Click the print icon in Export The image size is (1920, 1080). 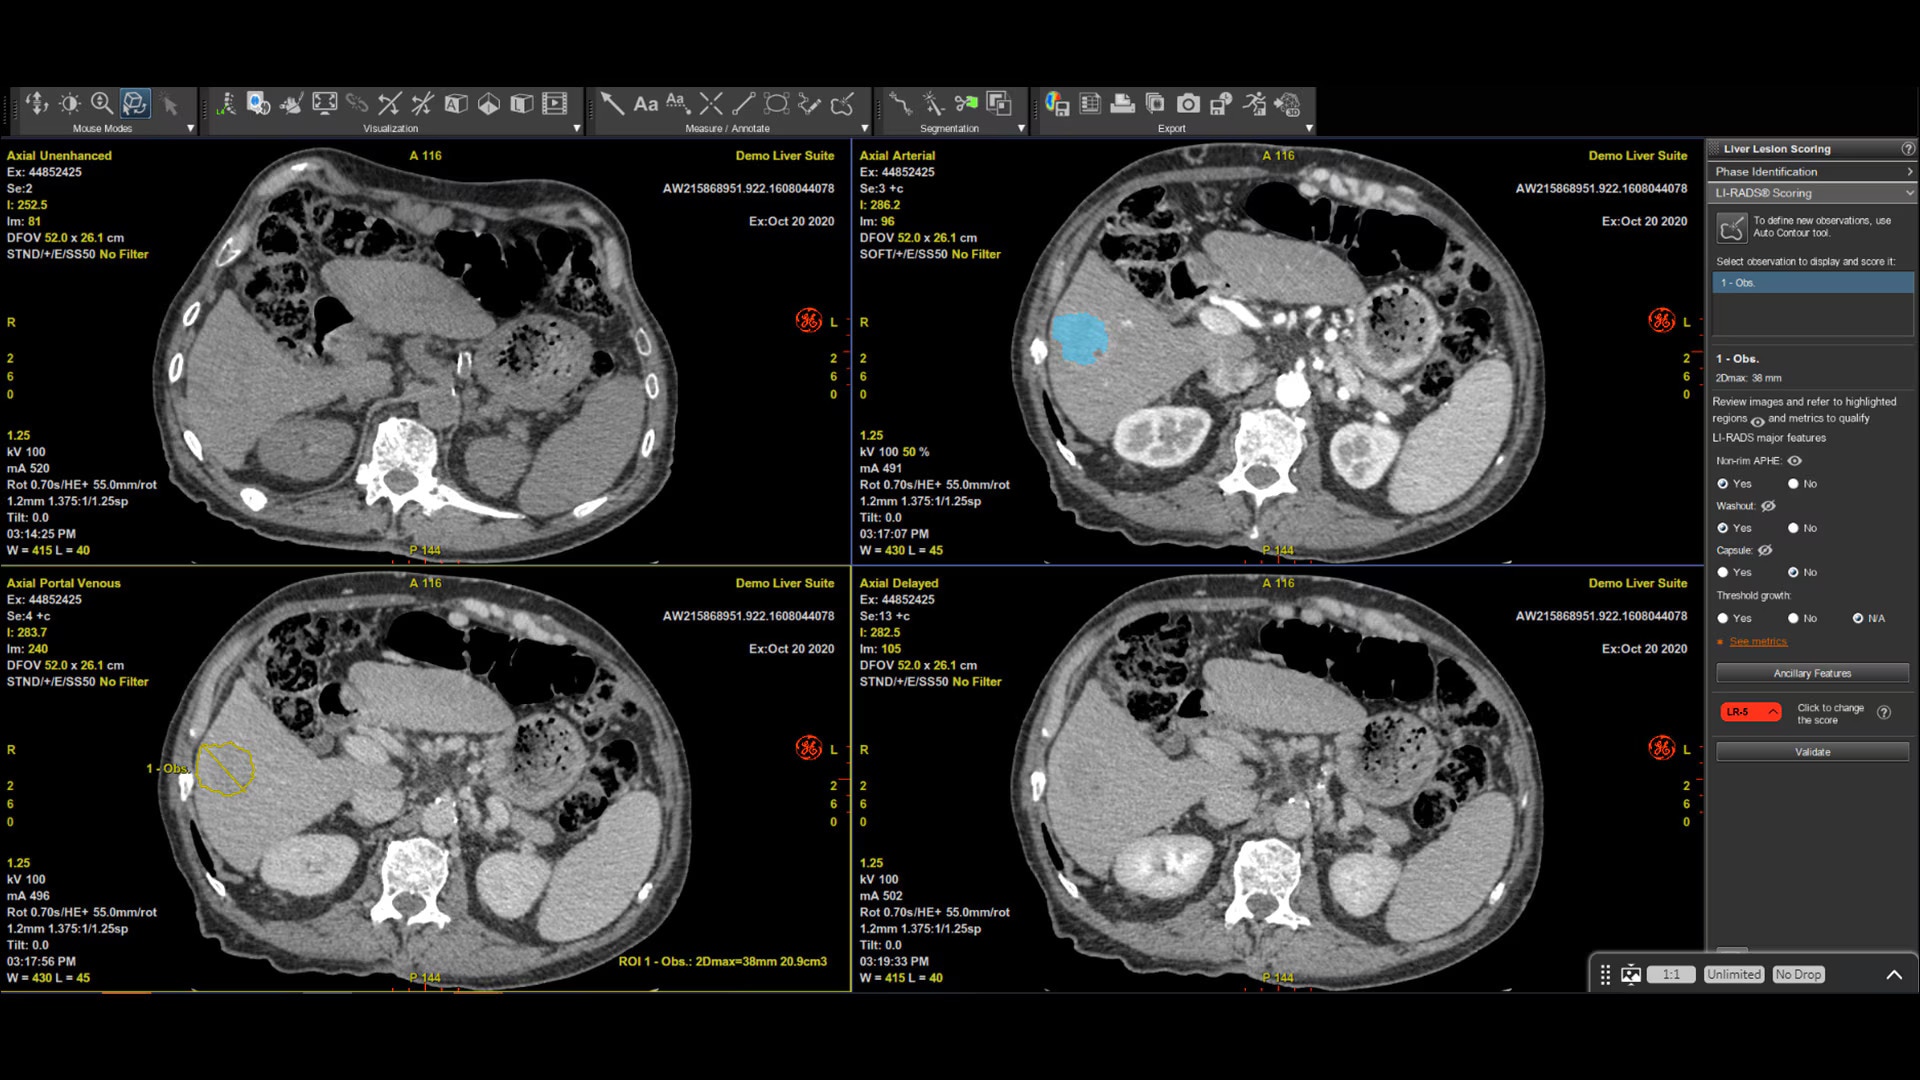coord(1122,104)
